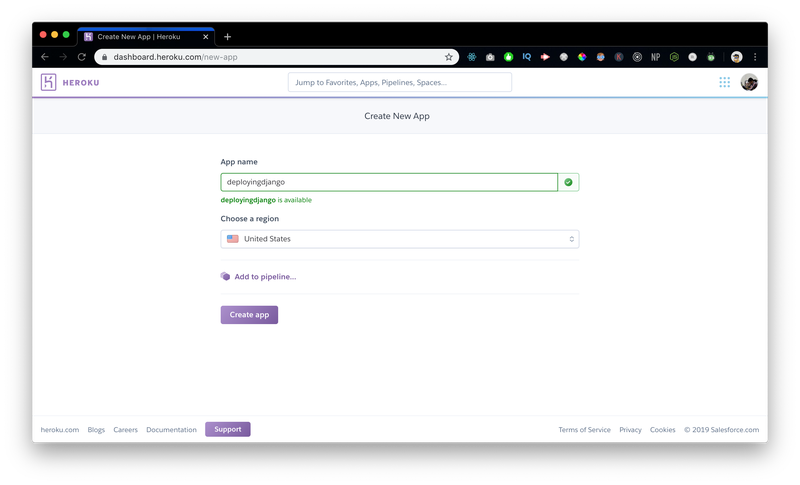Open the NP extension

656,57
